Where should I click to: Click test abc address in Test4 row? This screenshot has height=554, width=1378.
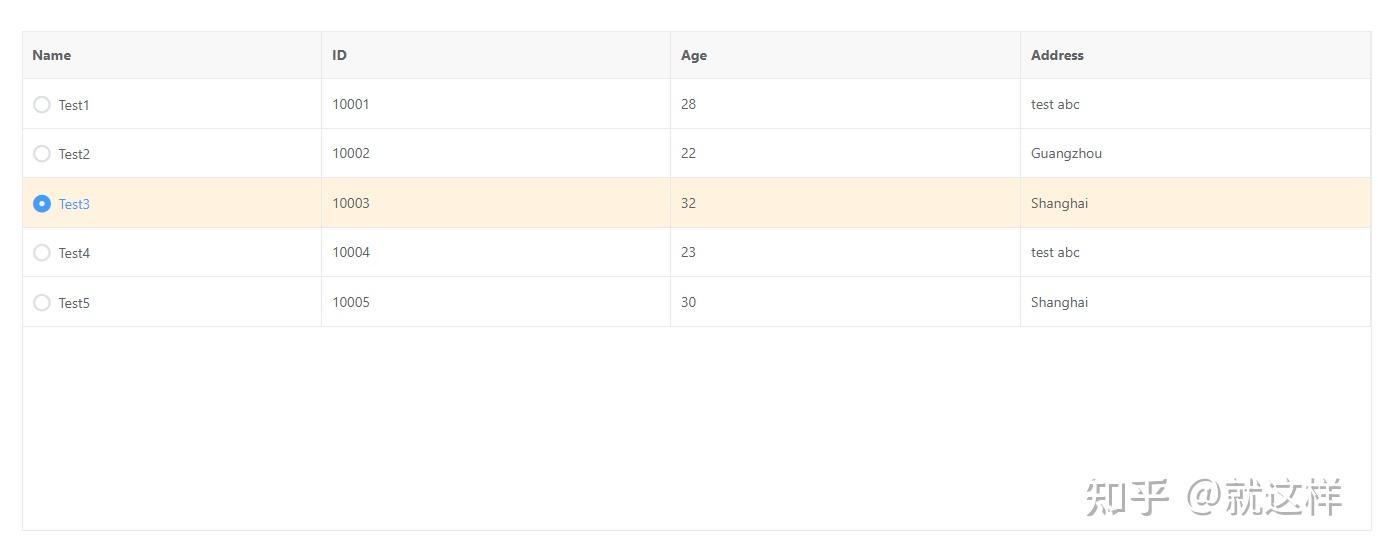[1055, 252]
